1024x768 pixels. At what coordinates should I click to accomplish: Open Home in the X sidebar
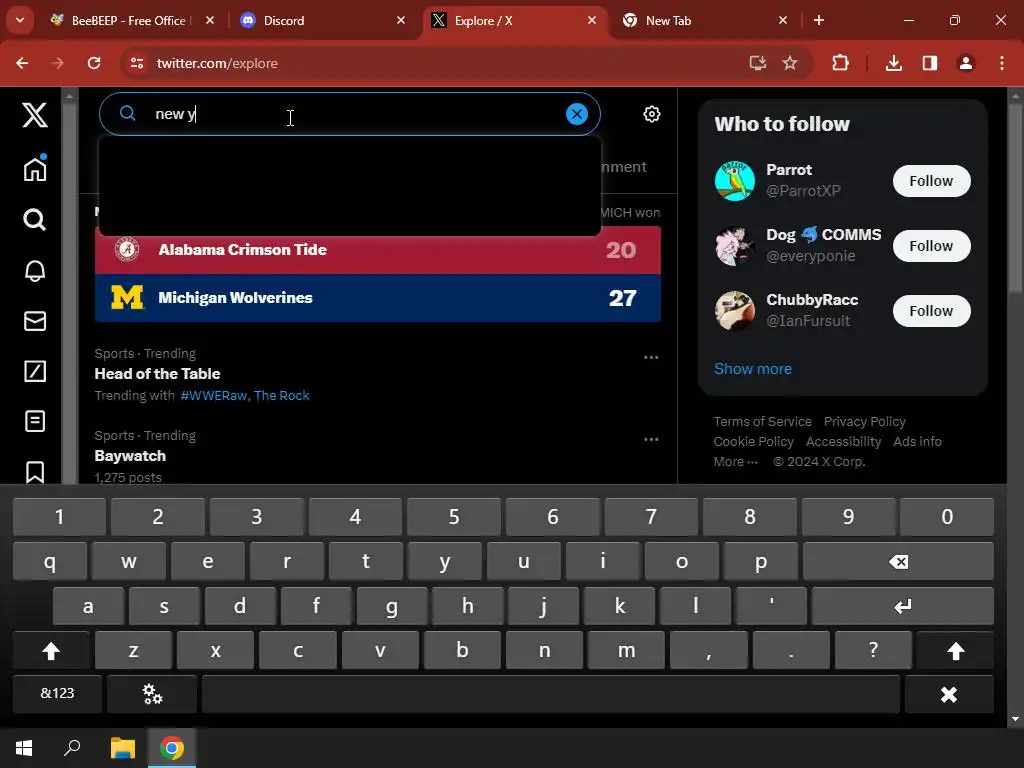coord(35,168)
